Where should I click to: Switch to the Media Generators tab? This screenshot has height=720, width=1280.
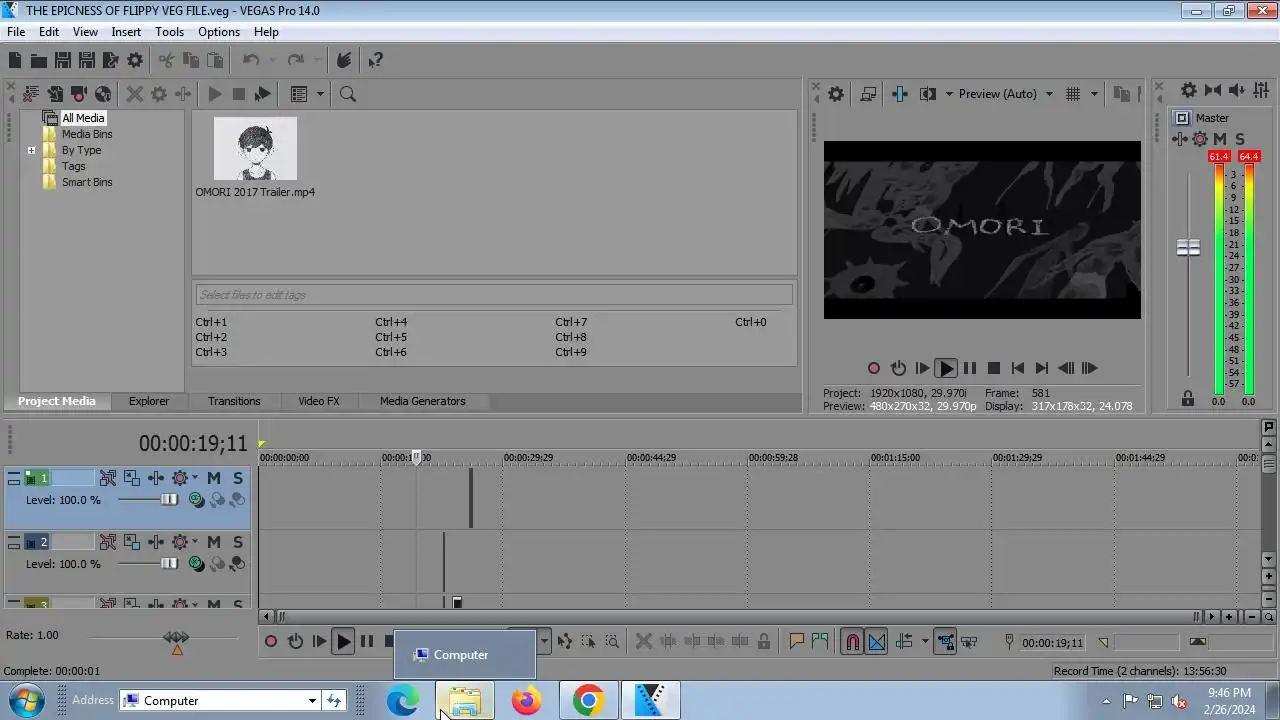point(423,401)
